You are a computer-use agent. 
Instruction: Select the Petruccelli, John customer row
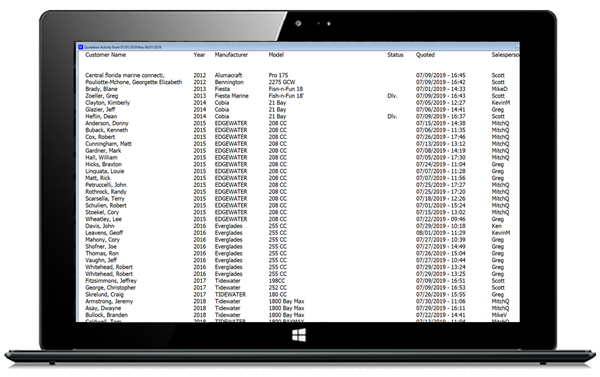click(x=298, y=185)
